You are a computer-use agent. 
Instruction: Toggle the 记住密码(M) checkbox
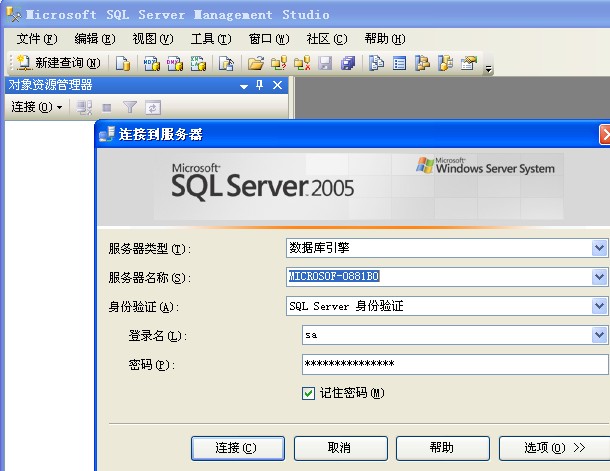coord(308,393)
